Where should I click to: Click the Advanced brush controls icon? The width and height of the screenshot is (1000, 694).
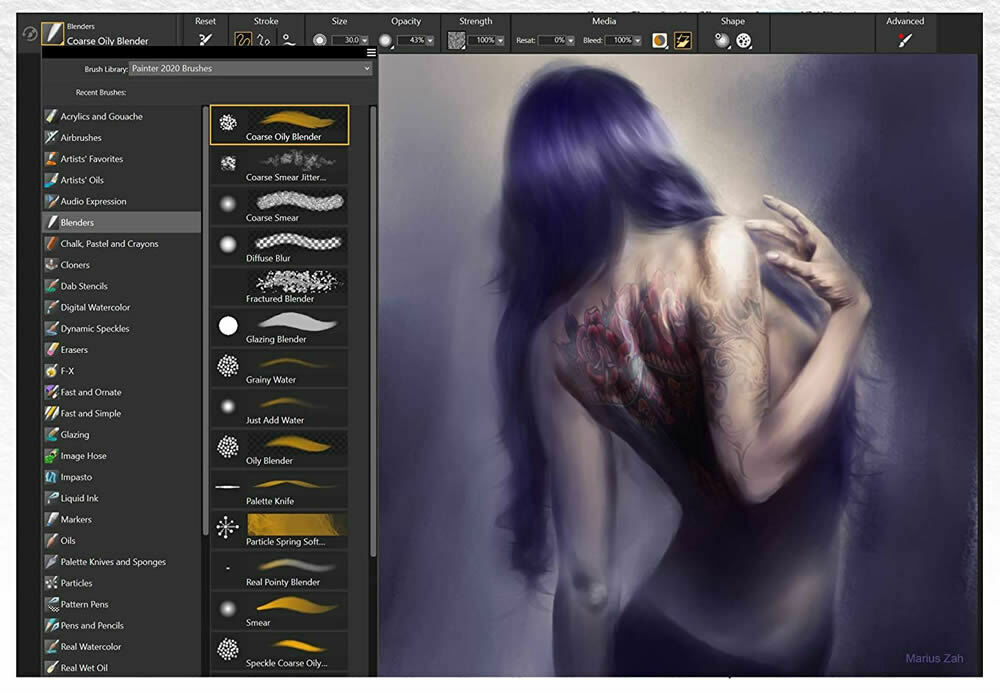[x=905, y=41]
